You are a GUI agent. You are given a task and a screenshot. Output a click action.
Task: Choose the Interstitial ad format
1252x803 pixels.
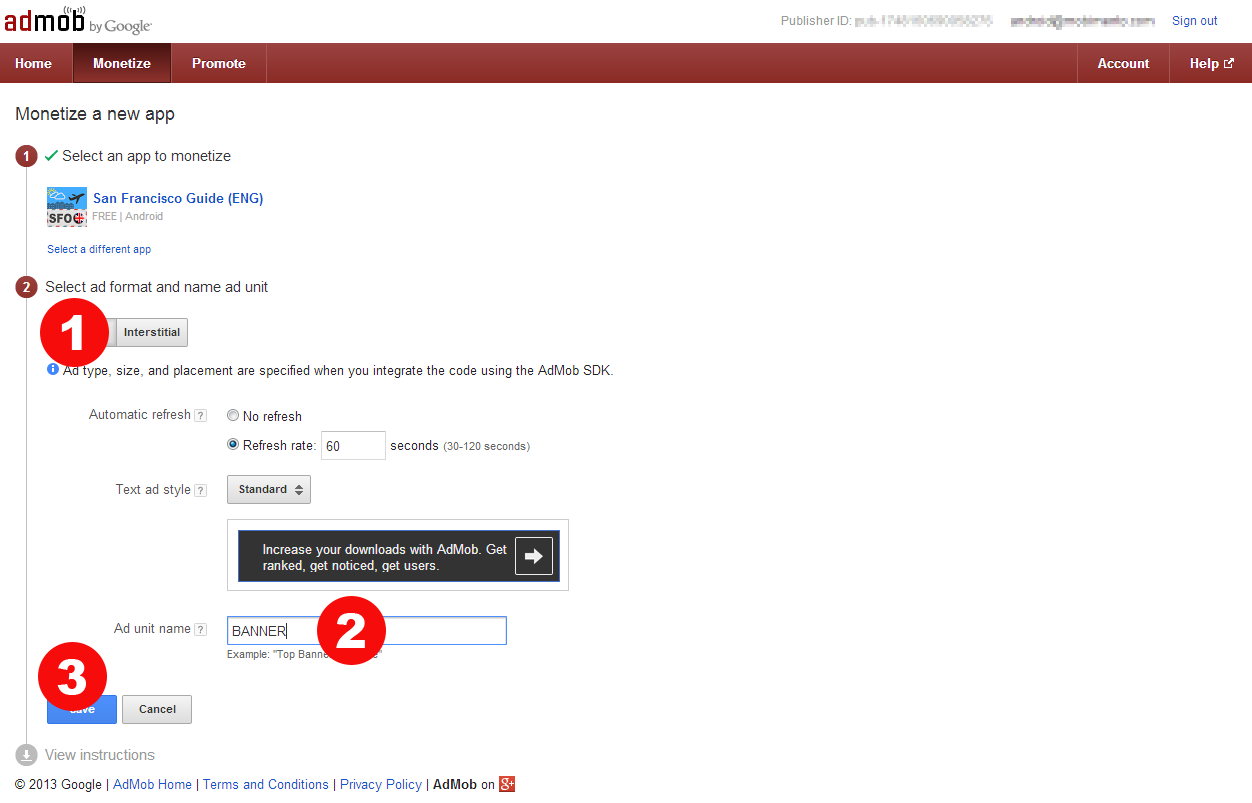click(x=152, y=332)
